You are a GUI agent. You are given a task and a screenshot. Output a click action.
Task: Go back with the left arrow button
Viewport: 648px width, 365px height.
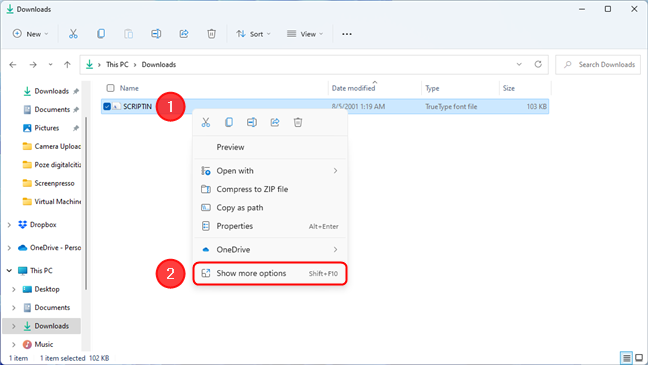[13, 64]
